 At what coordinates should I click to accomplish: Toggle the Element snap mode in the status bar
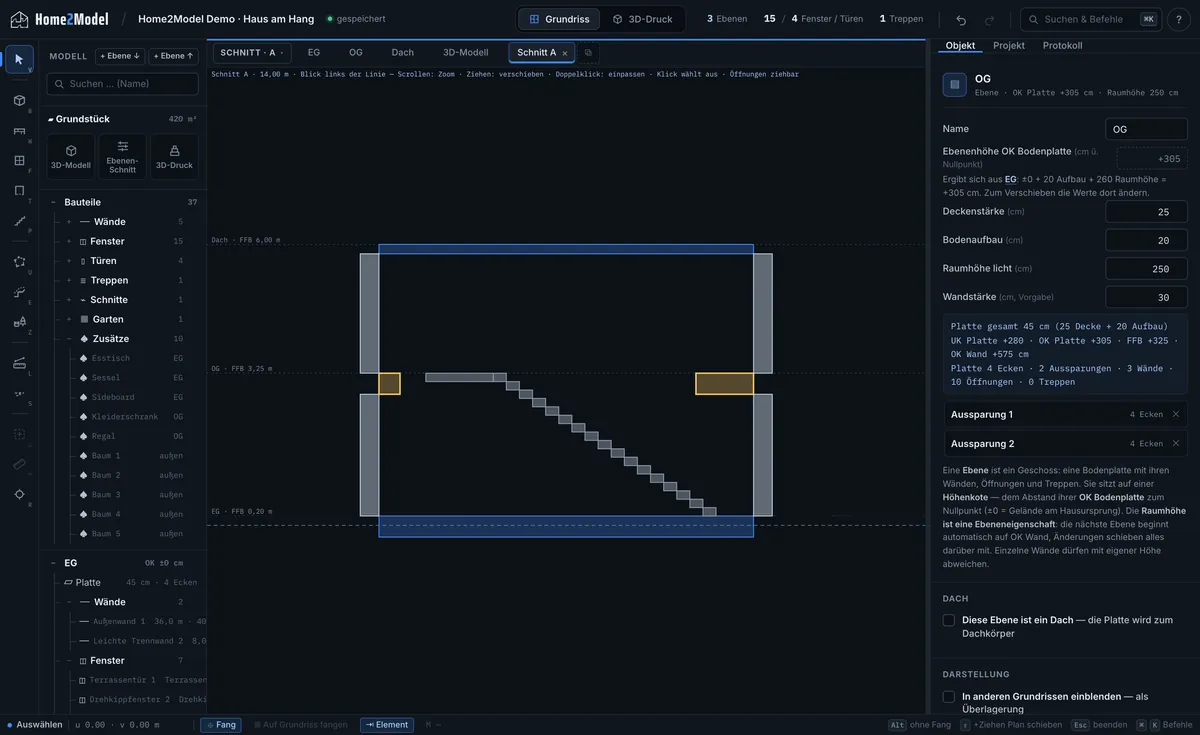(x=387, y=725)
